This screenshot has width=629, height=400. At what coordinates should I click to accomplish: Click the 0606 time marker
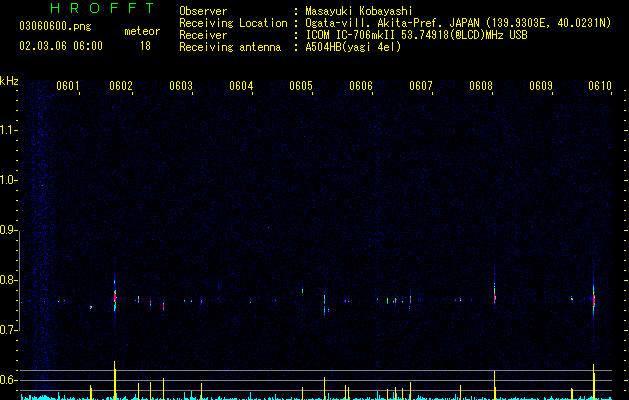pos(361,86)
